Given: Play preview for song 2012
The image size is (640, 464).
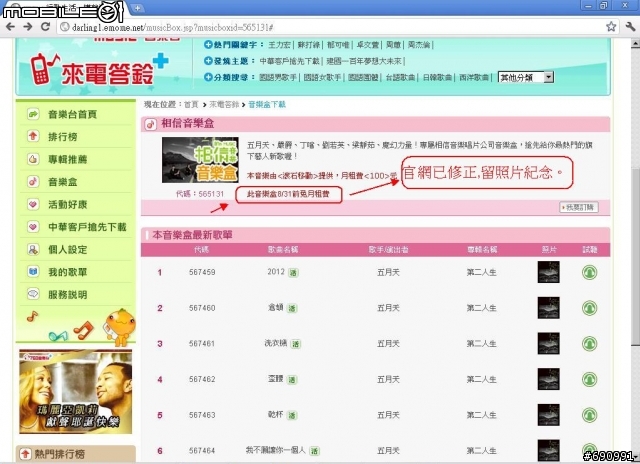Looking at the screenshot, I should (x=589, y=272).
